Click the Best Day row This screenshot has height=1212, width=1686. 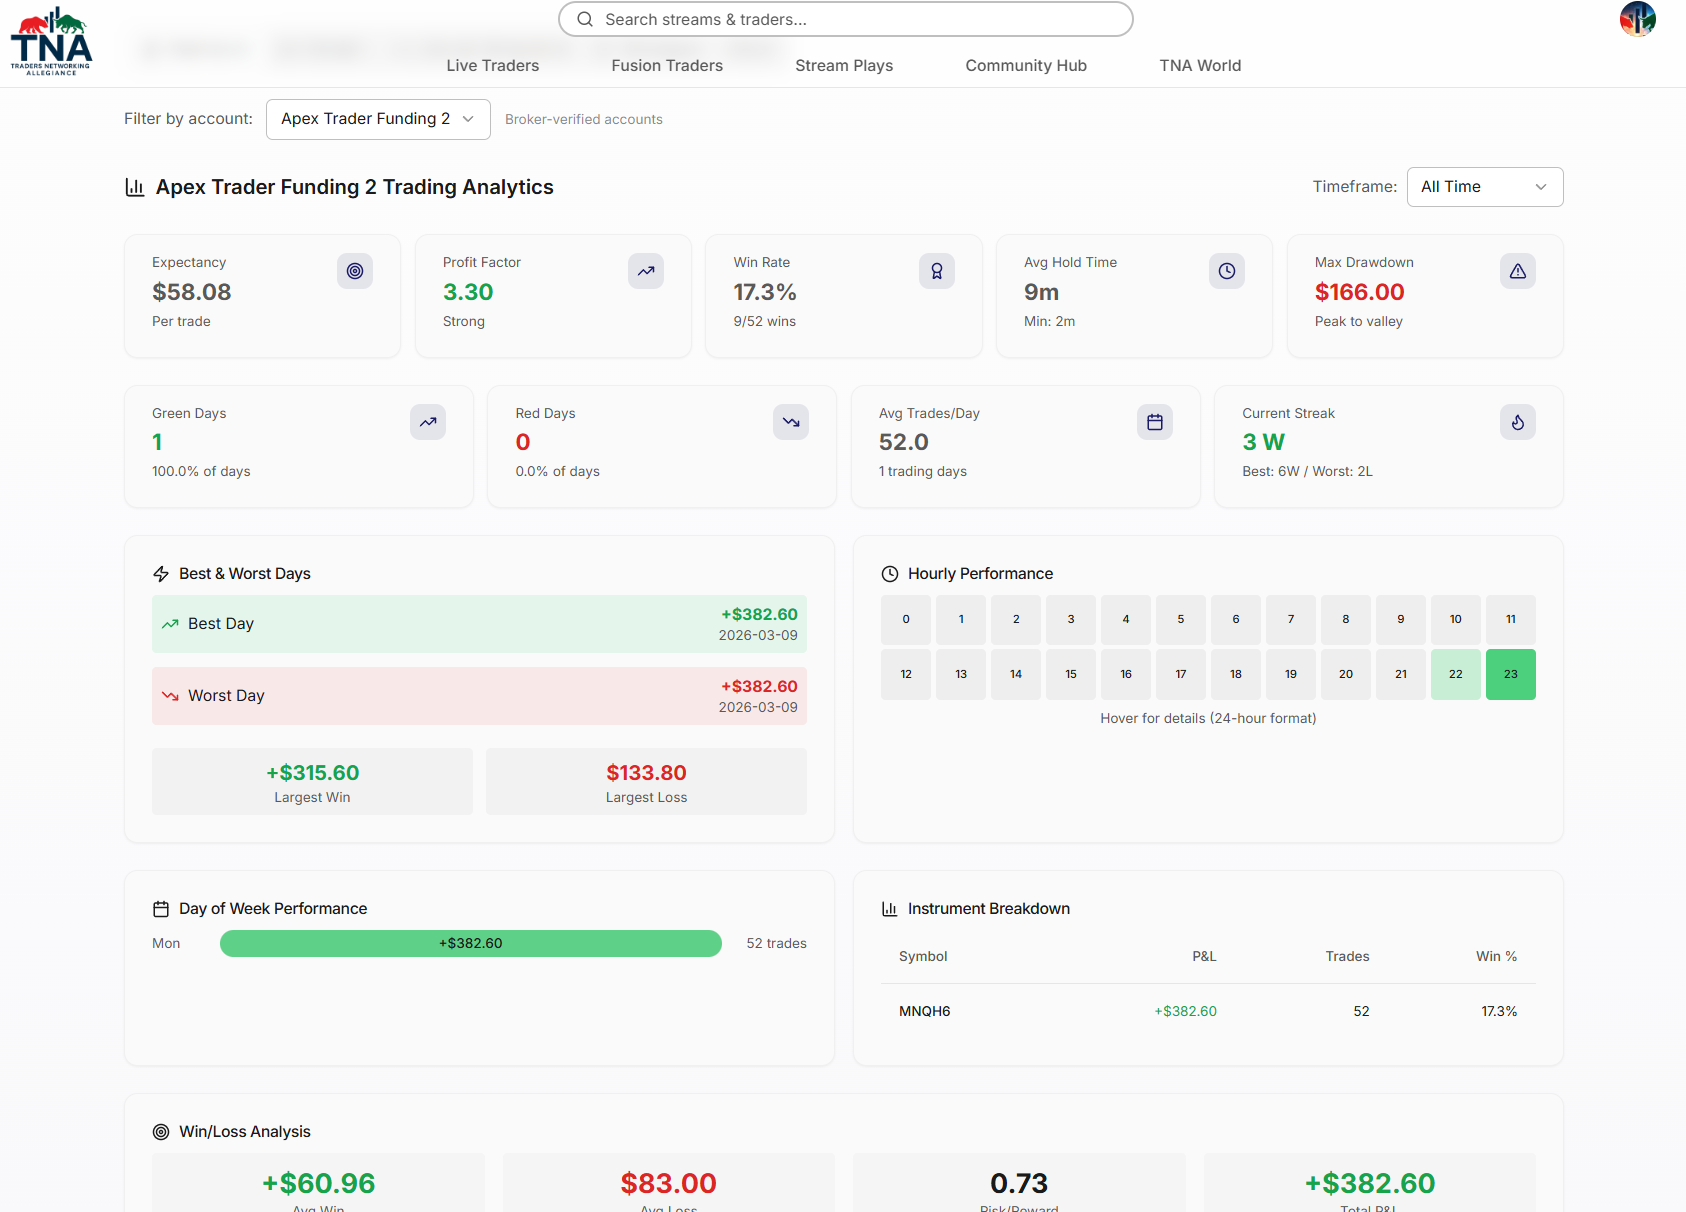pyautogui.click(x=479, y=624)
